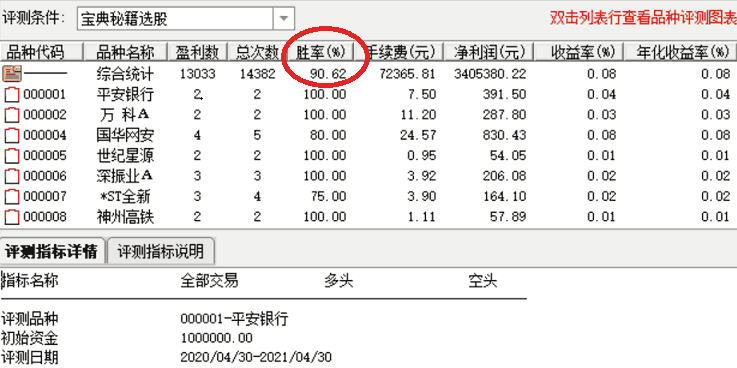Click the document icon for 000006
The height and width of the screenshot is (368, 737).
tap(12, 176)
